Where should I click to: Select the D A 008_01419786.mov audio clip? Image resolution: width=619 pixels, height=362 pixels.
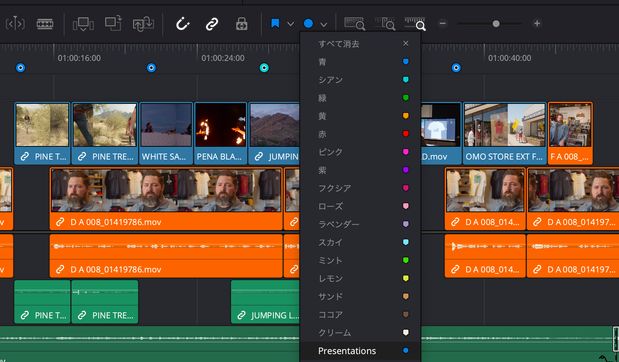[x=166, y=256]
